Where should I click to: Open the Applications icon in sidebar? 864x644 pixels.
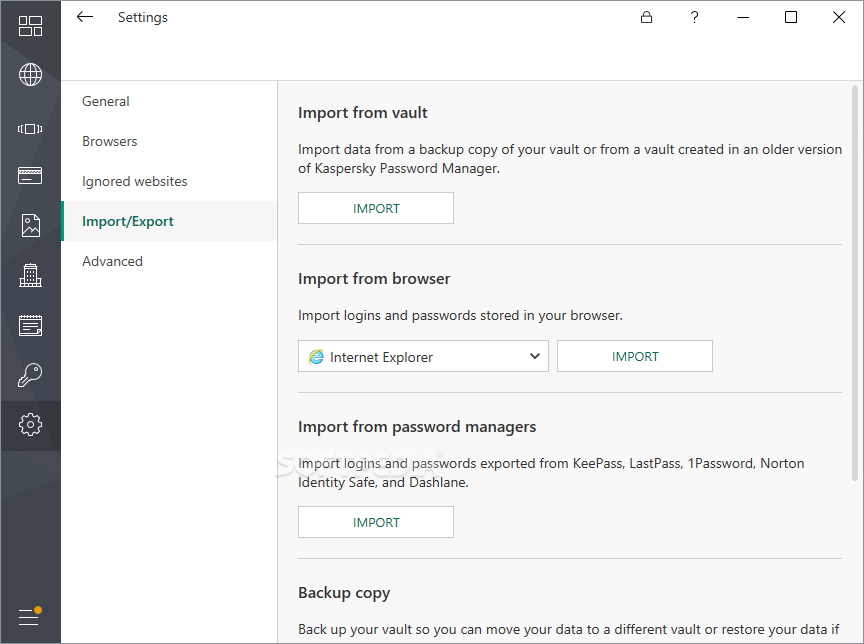click(30, 129)
